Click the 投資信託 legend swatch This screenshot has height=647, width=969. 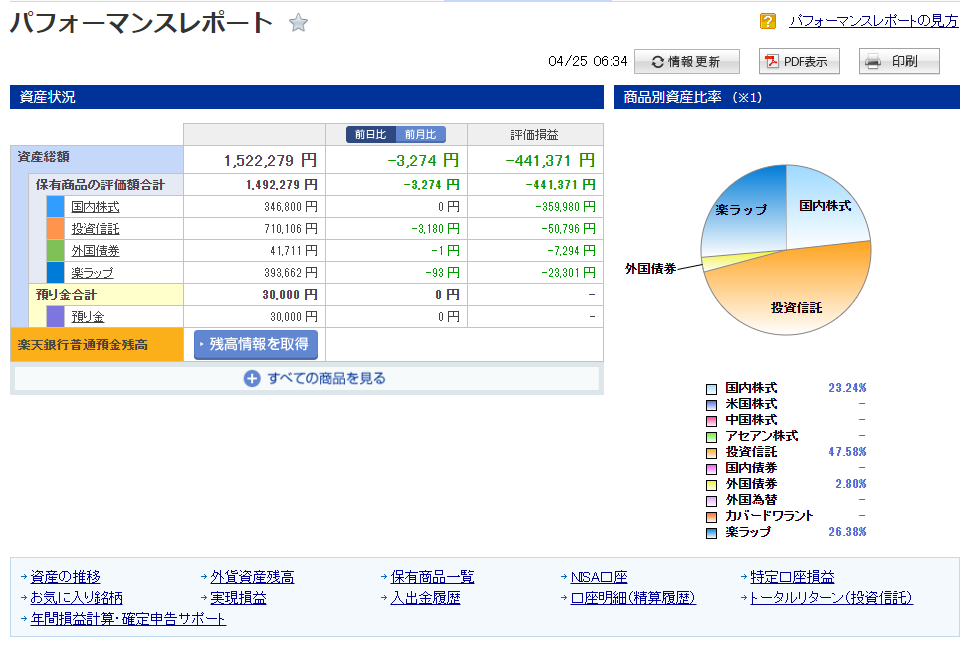click(x=711, y=453)
